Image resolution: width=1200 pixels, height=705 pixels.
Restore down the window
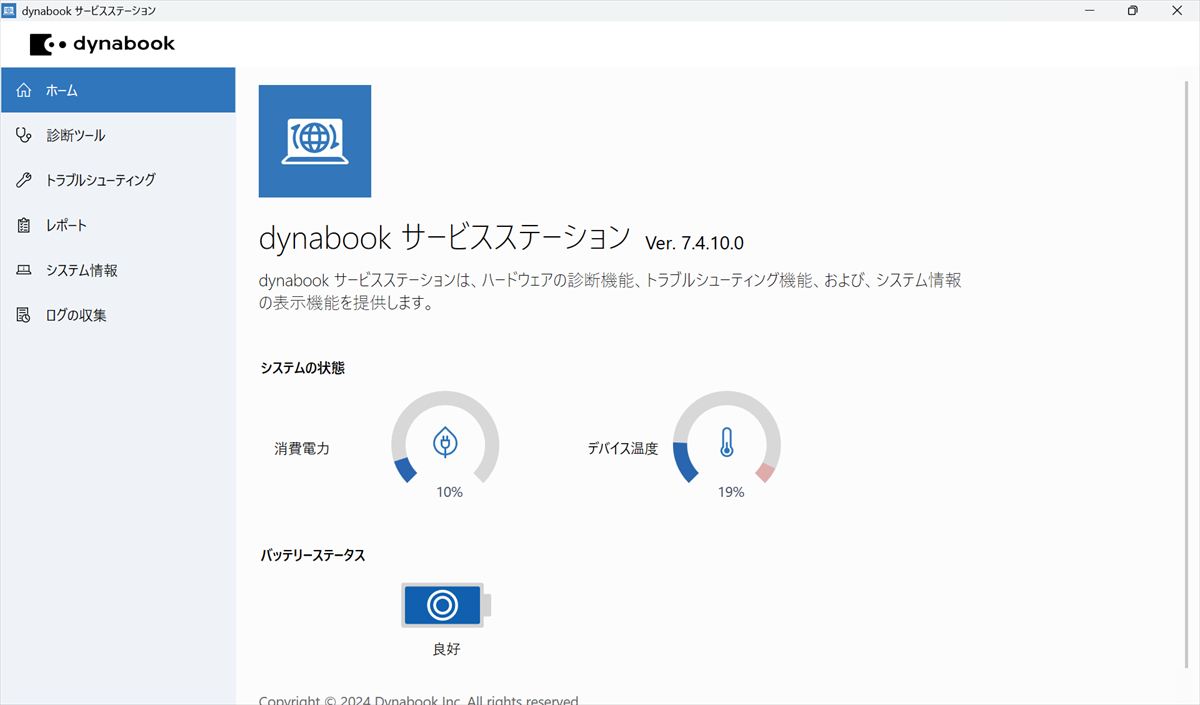(x=1132, y=10)
